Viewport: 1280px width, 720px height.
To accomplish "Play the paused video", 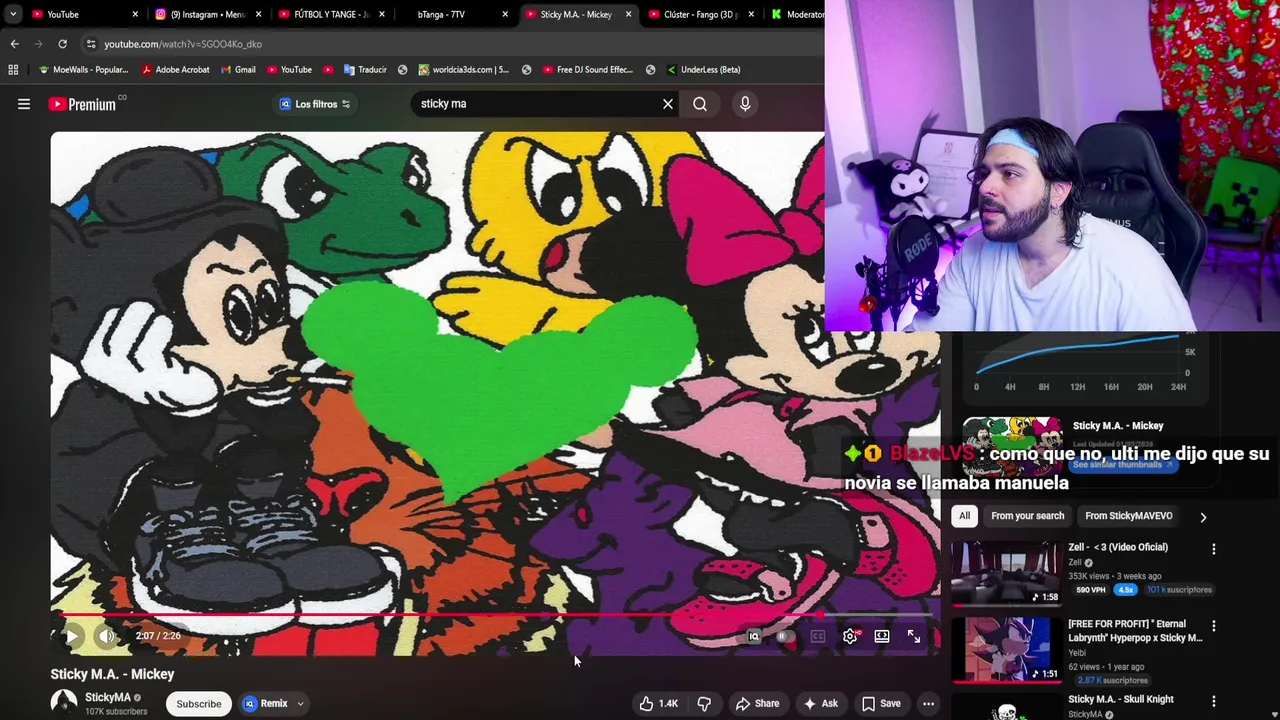I will (72, 636).
